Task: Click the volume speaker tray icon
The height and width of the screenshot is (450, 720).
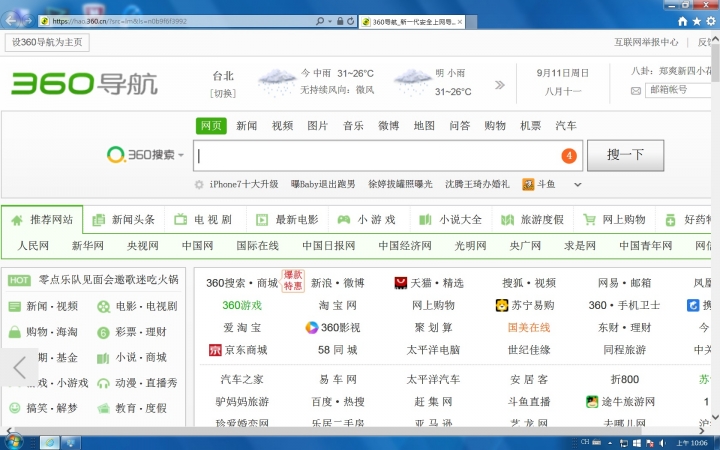Action: (x=663, y=443)
